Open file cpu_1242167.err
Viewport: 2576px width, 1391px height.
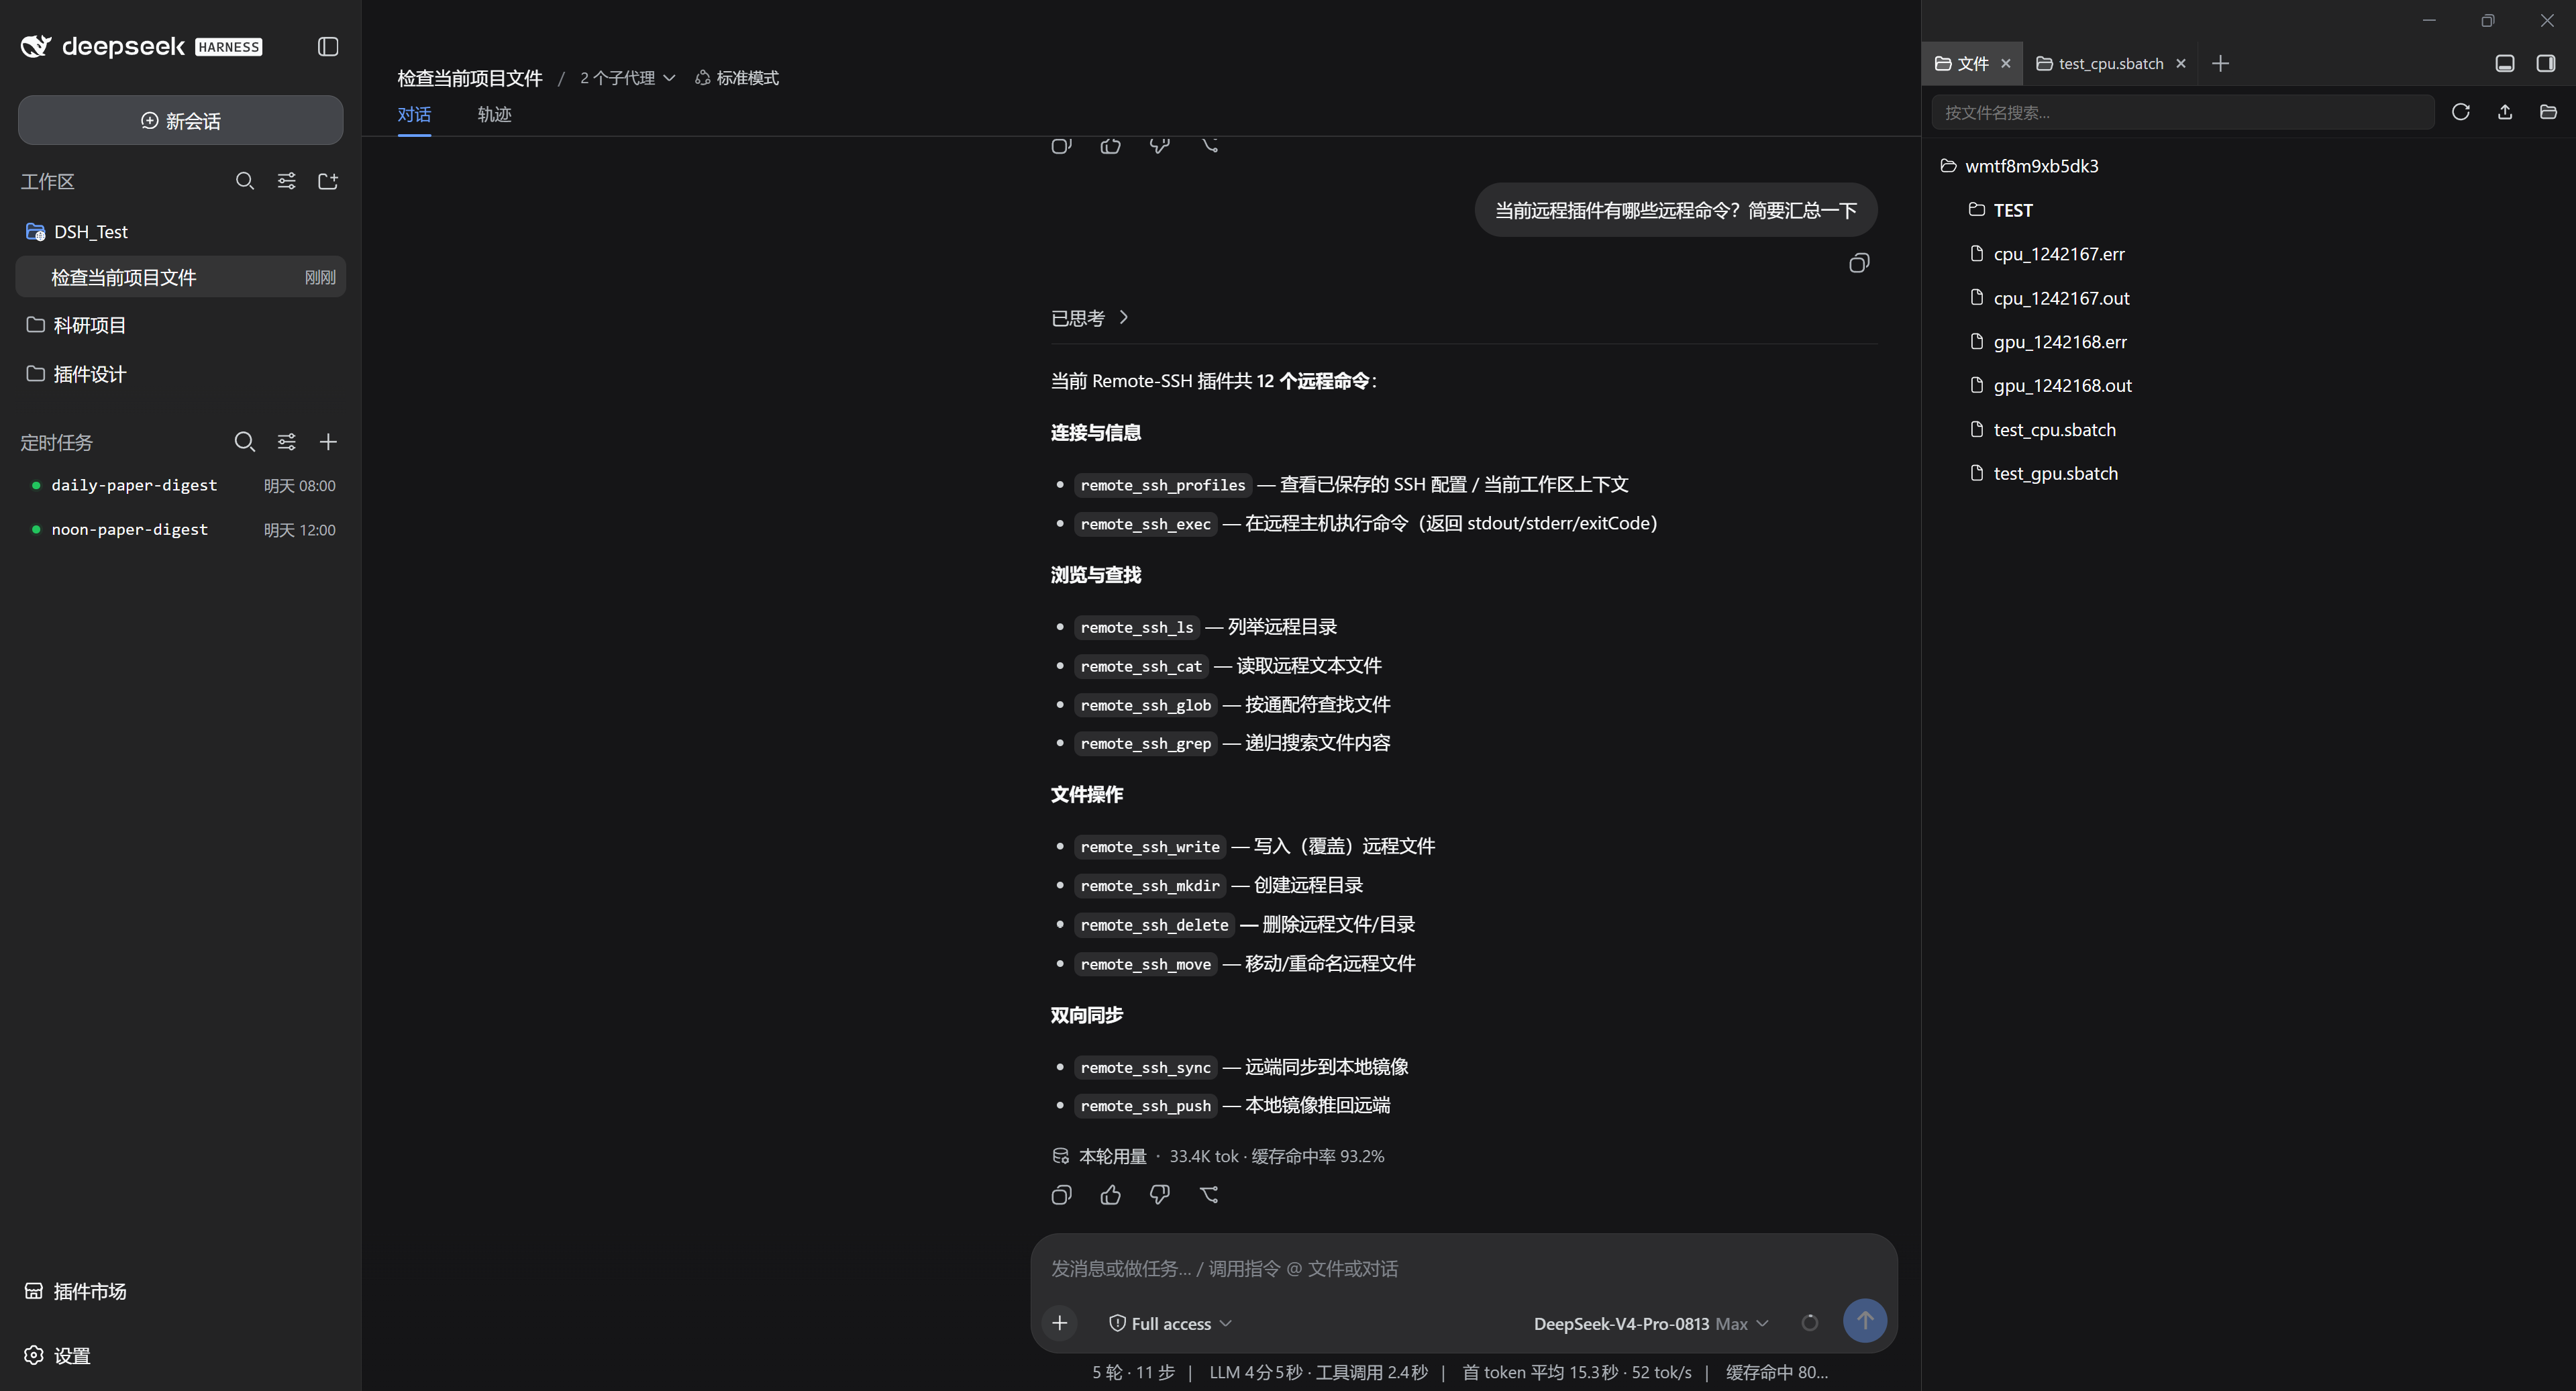[2047, 254]
